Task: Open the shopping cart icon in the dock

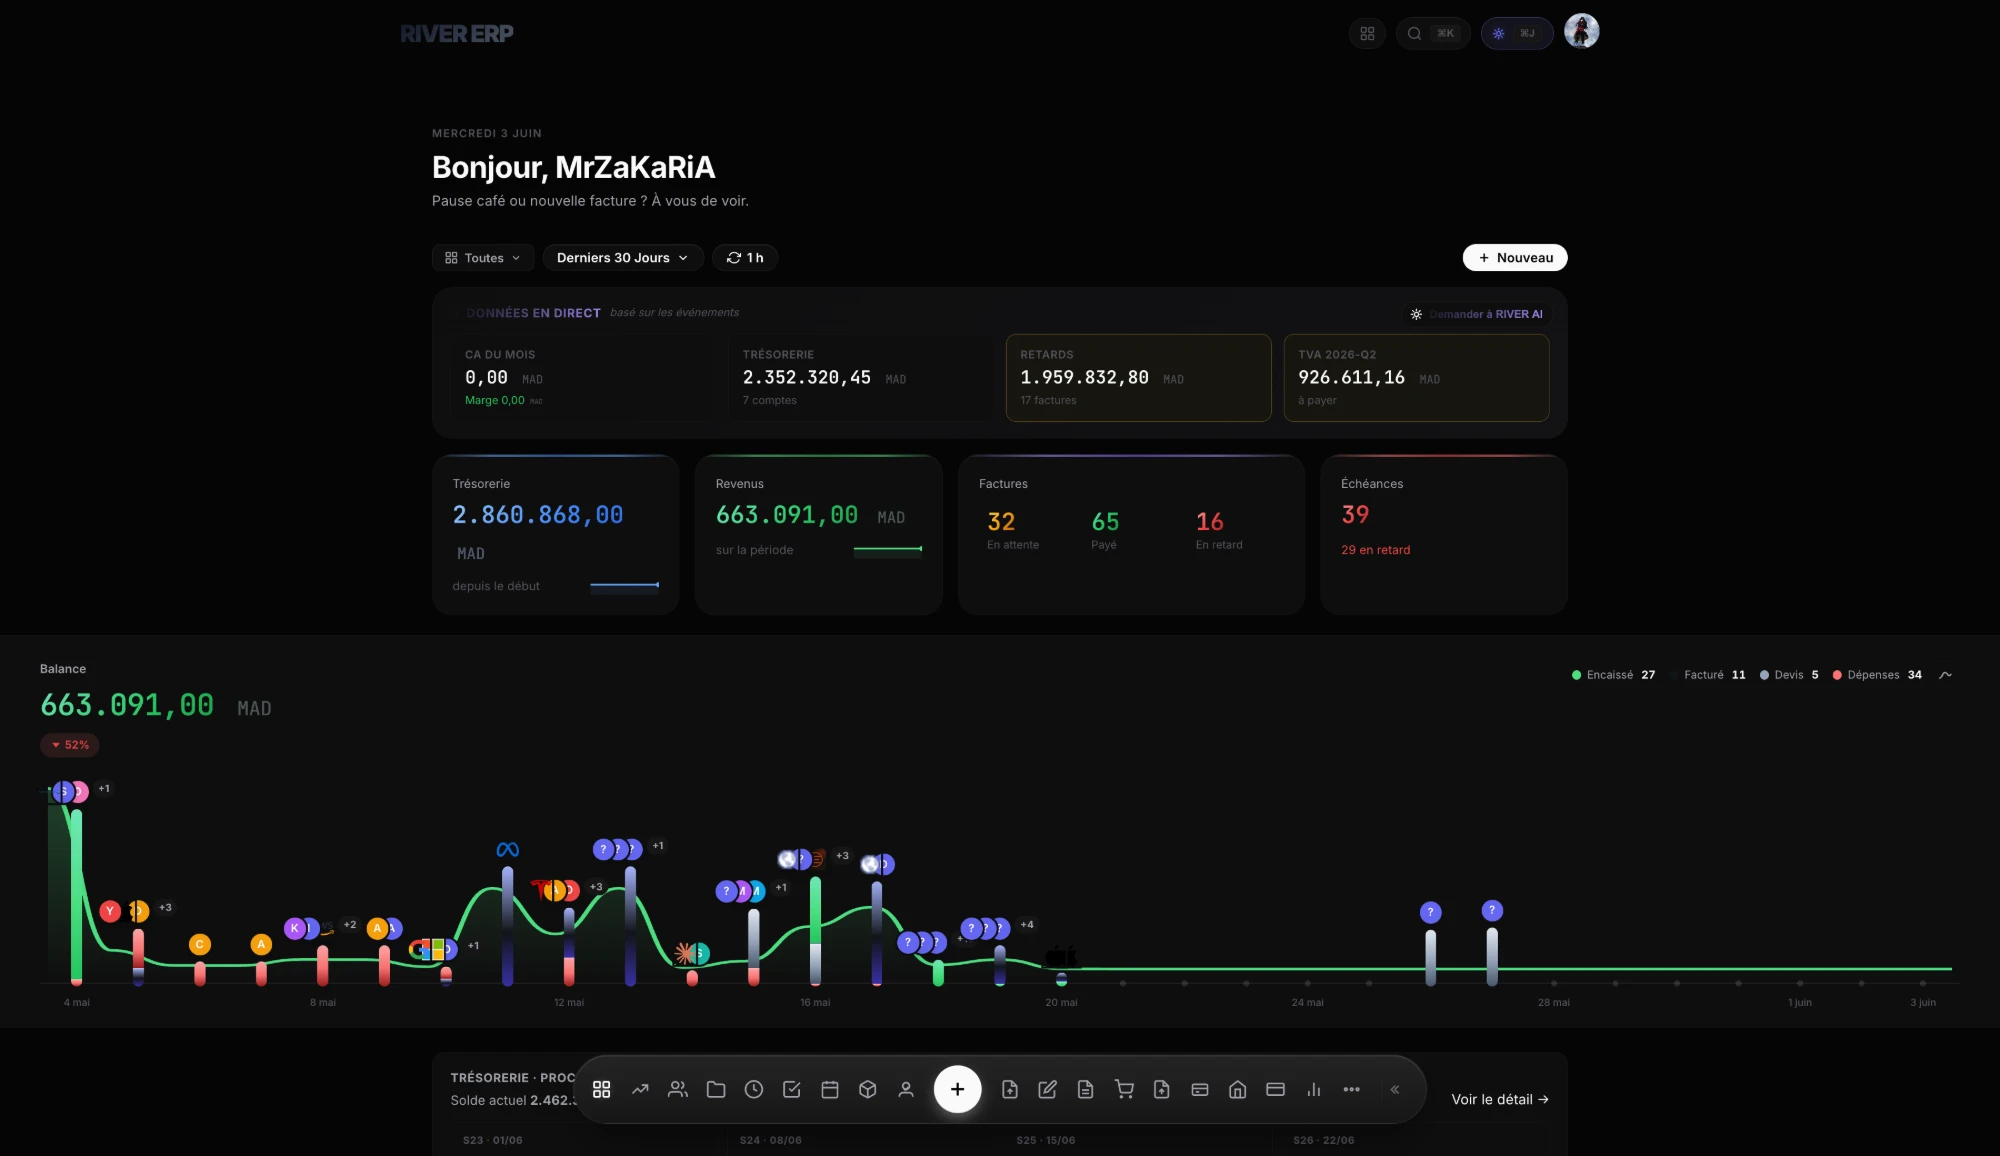Action: coord(1124,1089)
